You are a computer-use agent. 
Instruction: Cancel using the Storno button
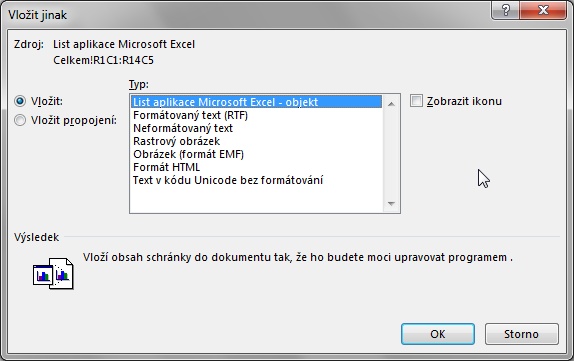[x=522, y=334]
